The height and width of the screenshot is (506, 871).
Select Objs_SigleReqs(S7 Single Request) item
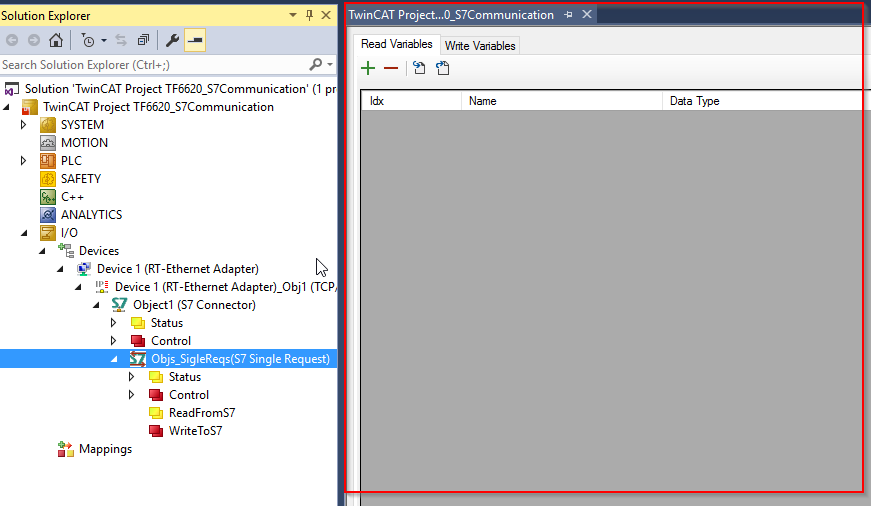(x=241, y=359)
